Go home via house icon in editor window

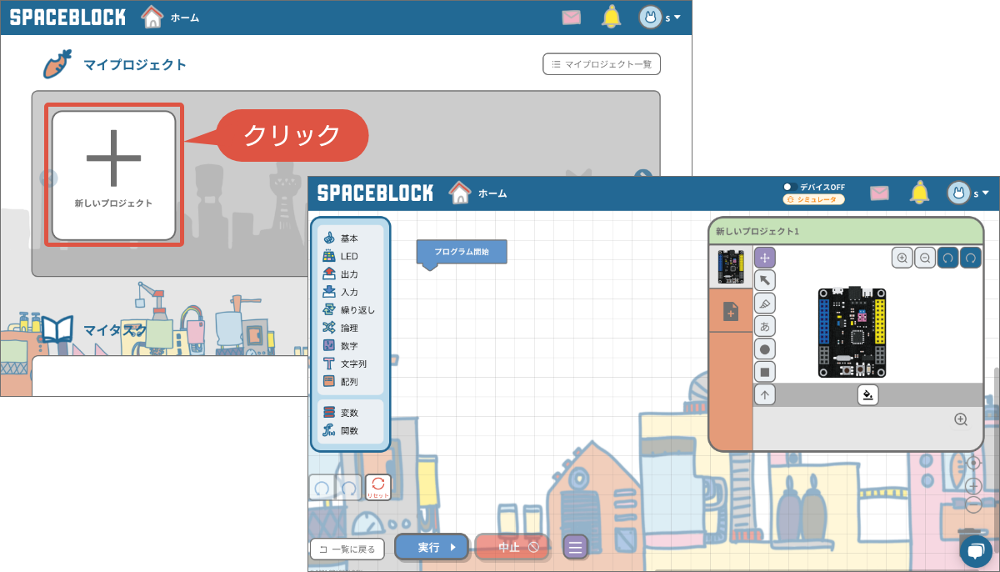point(460,193)
